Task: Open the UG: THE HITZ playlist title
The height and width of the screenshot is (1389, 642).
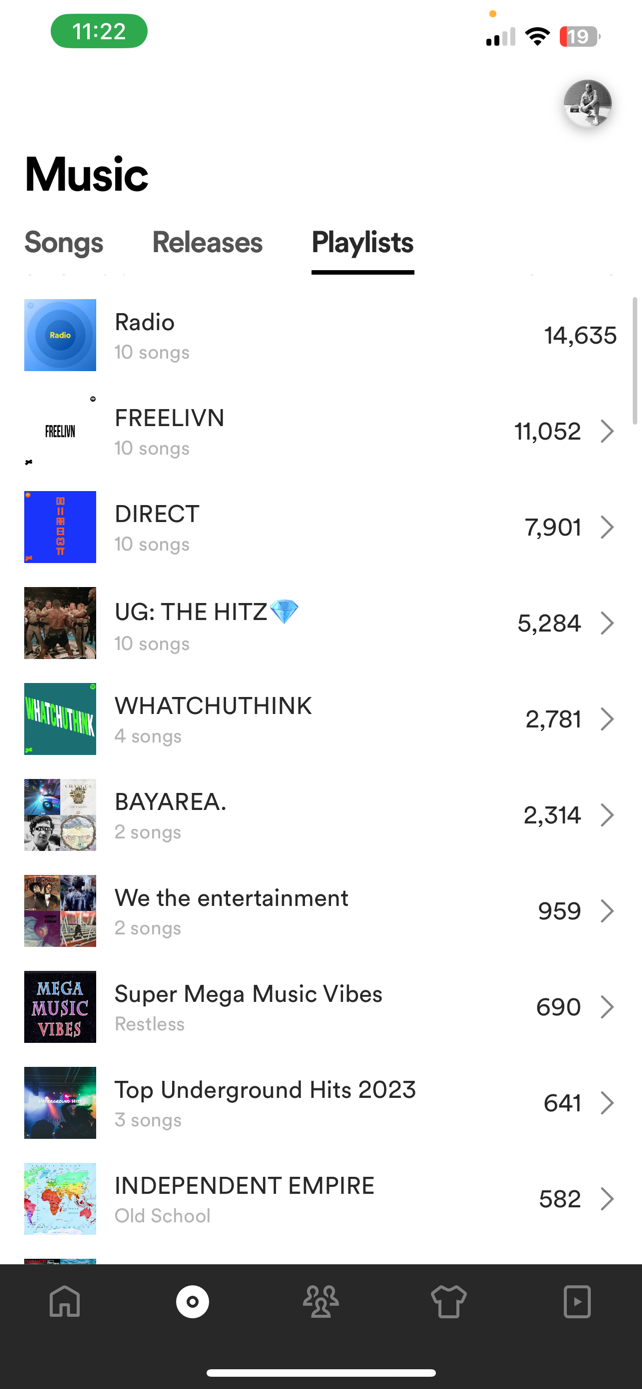Action: (x=192, y=612)
